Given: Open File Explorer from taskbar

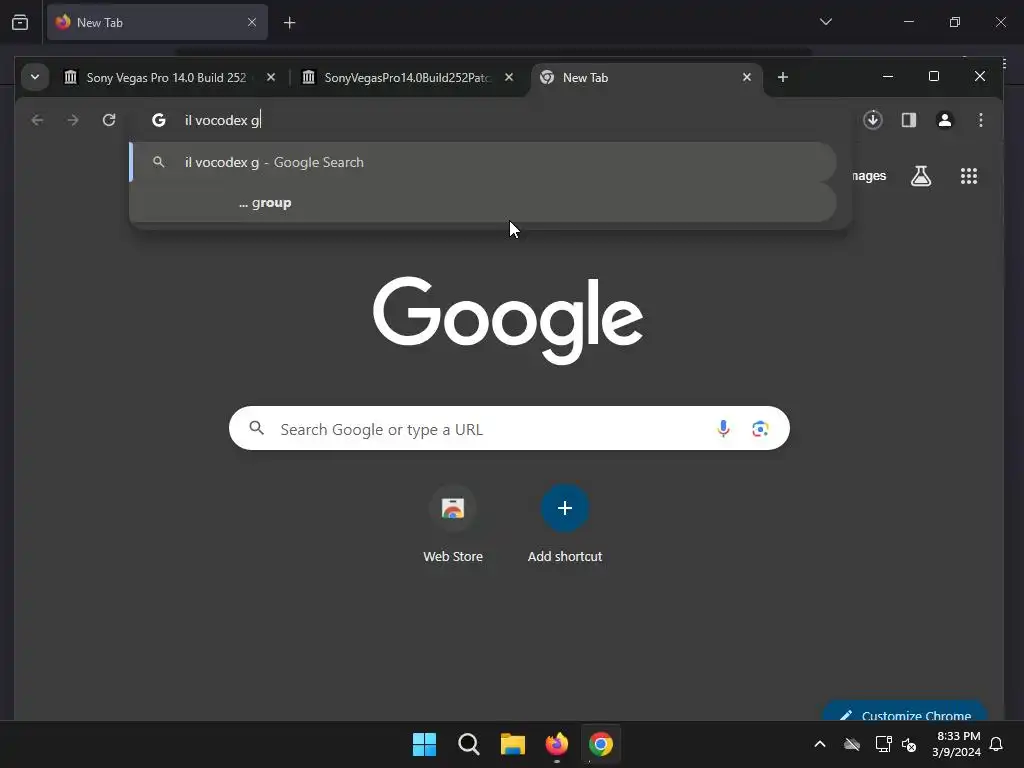Looking at the screenshot, I should 513,744.
